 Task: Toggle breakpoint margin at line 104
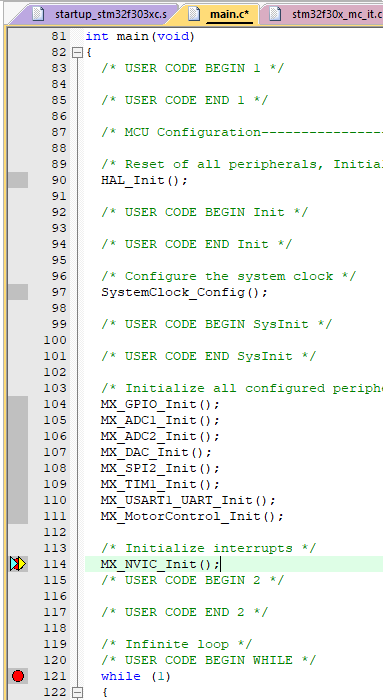tap(18, 404)
